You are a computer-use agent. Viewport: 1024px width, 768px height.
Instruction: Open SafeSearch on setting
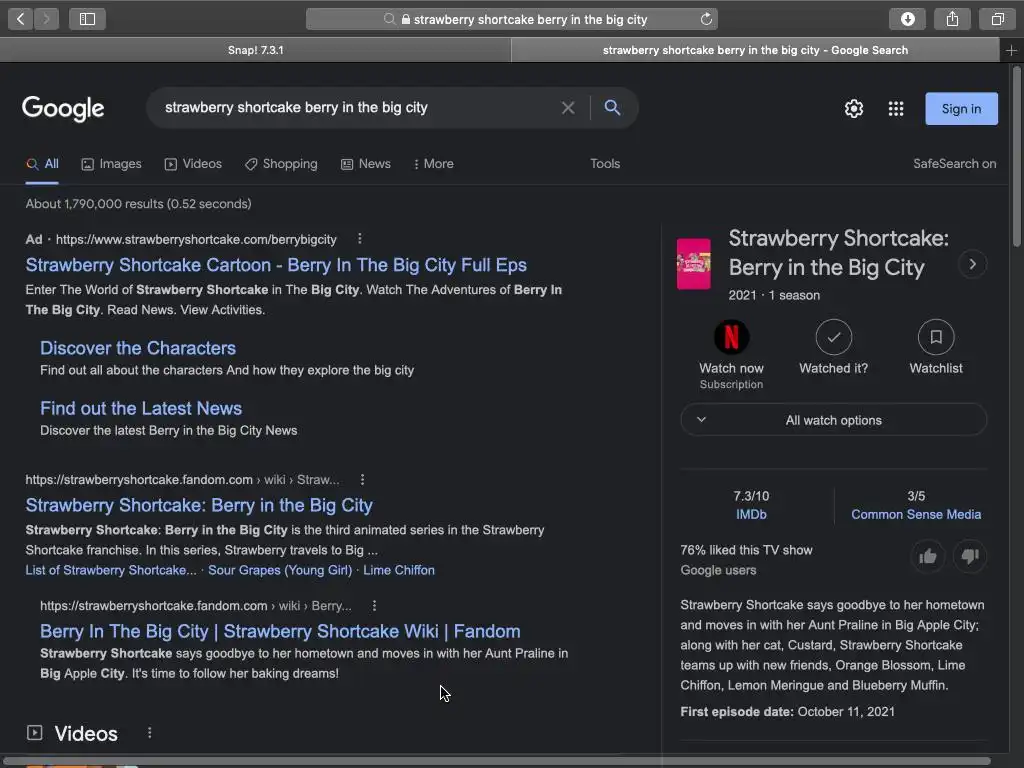tap(954, 164)
